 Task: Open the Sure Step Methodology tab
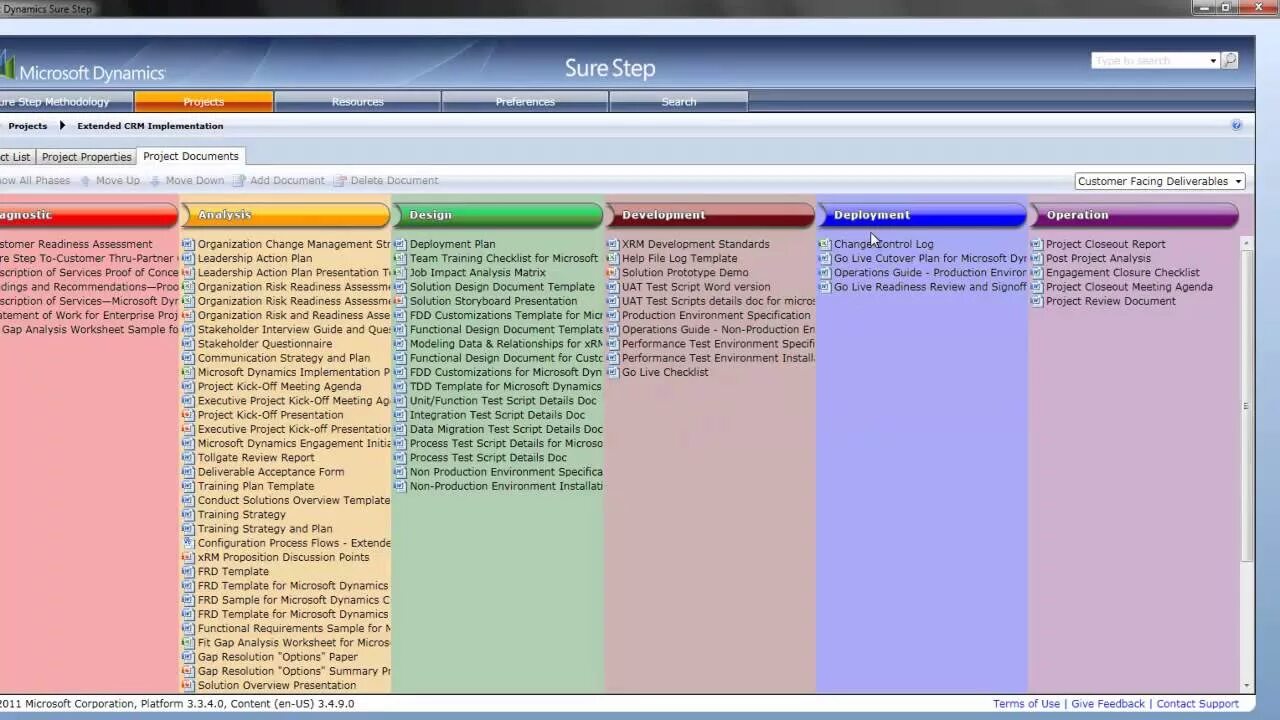(x=65, y=102)
